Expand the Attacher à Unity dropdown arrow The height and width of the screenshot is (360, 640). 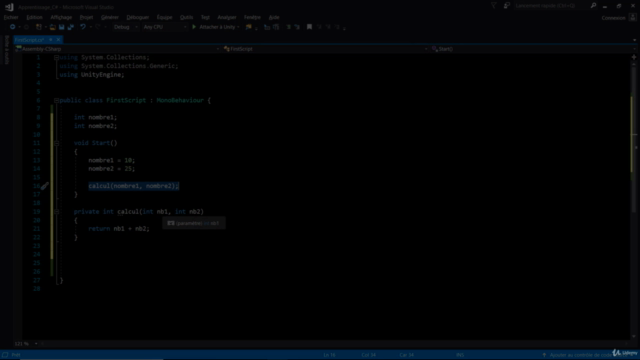pos(238,27)
